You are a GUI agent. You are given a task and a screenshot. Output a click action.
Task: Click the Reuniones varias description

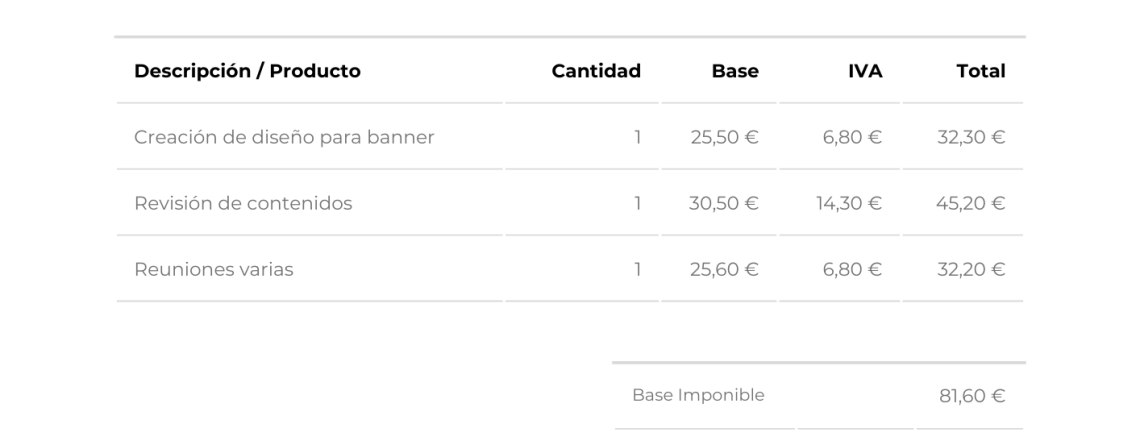tap(214, 270)
